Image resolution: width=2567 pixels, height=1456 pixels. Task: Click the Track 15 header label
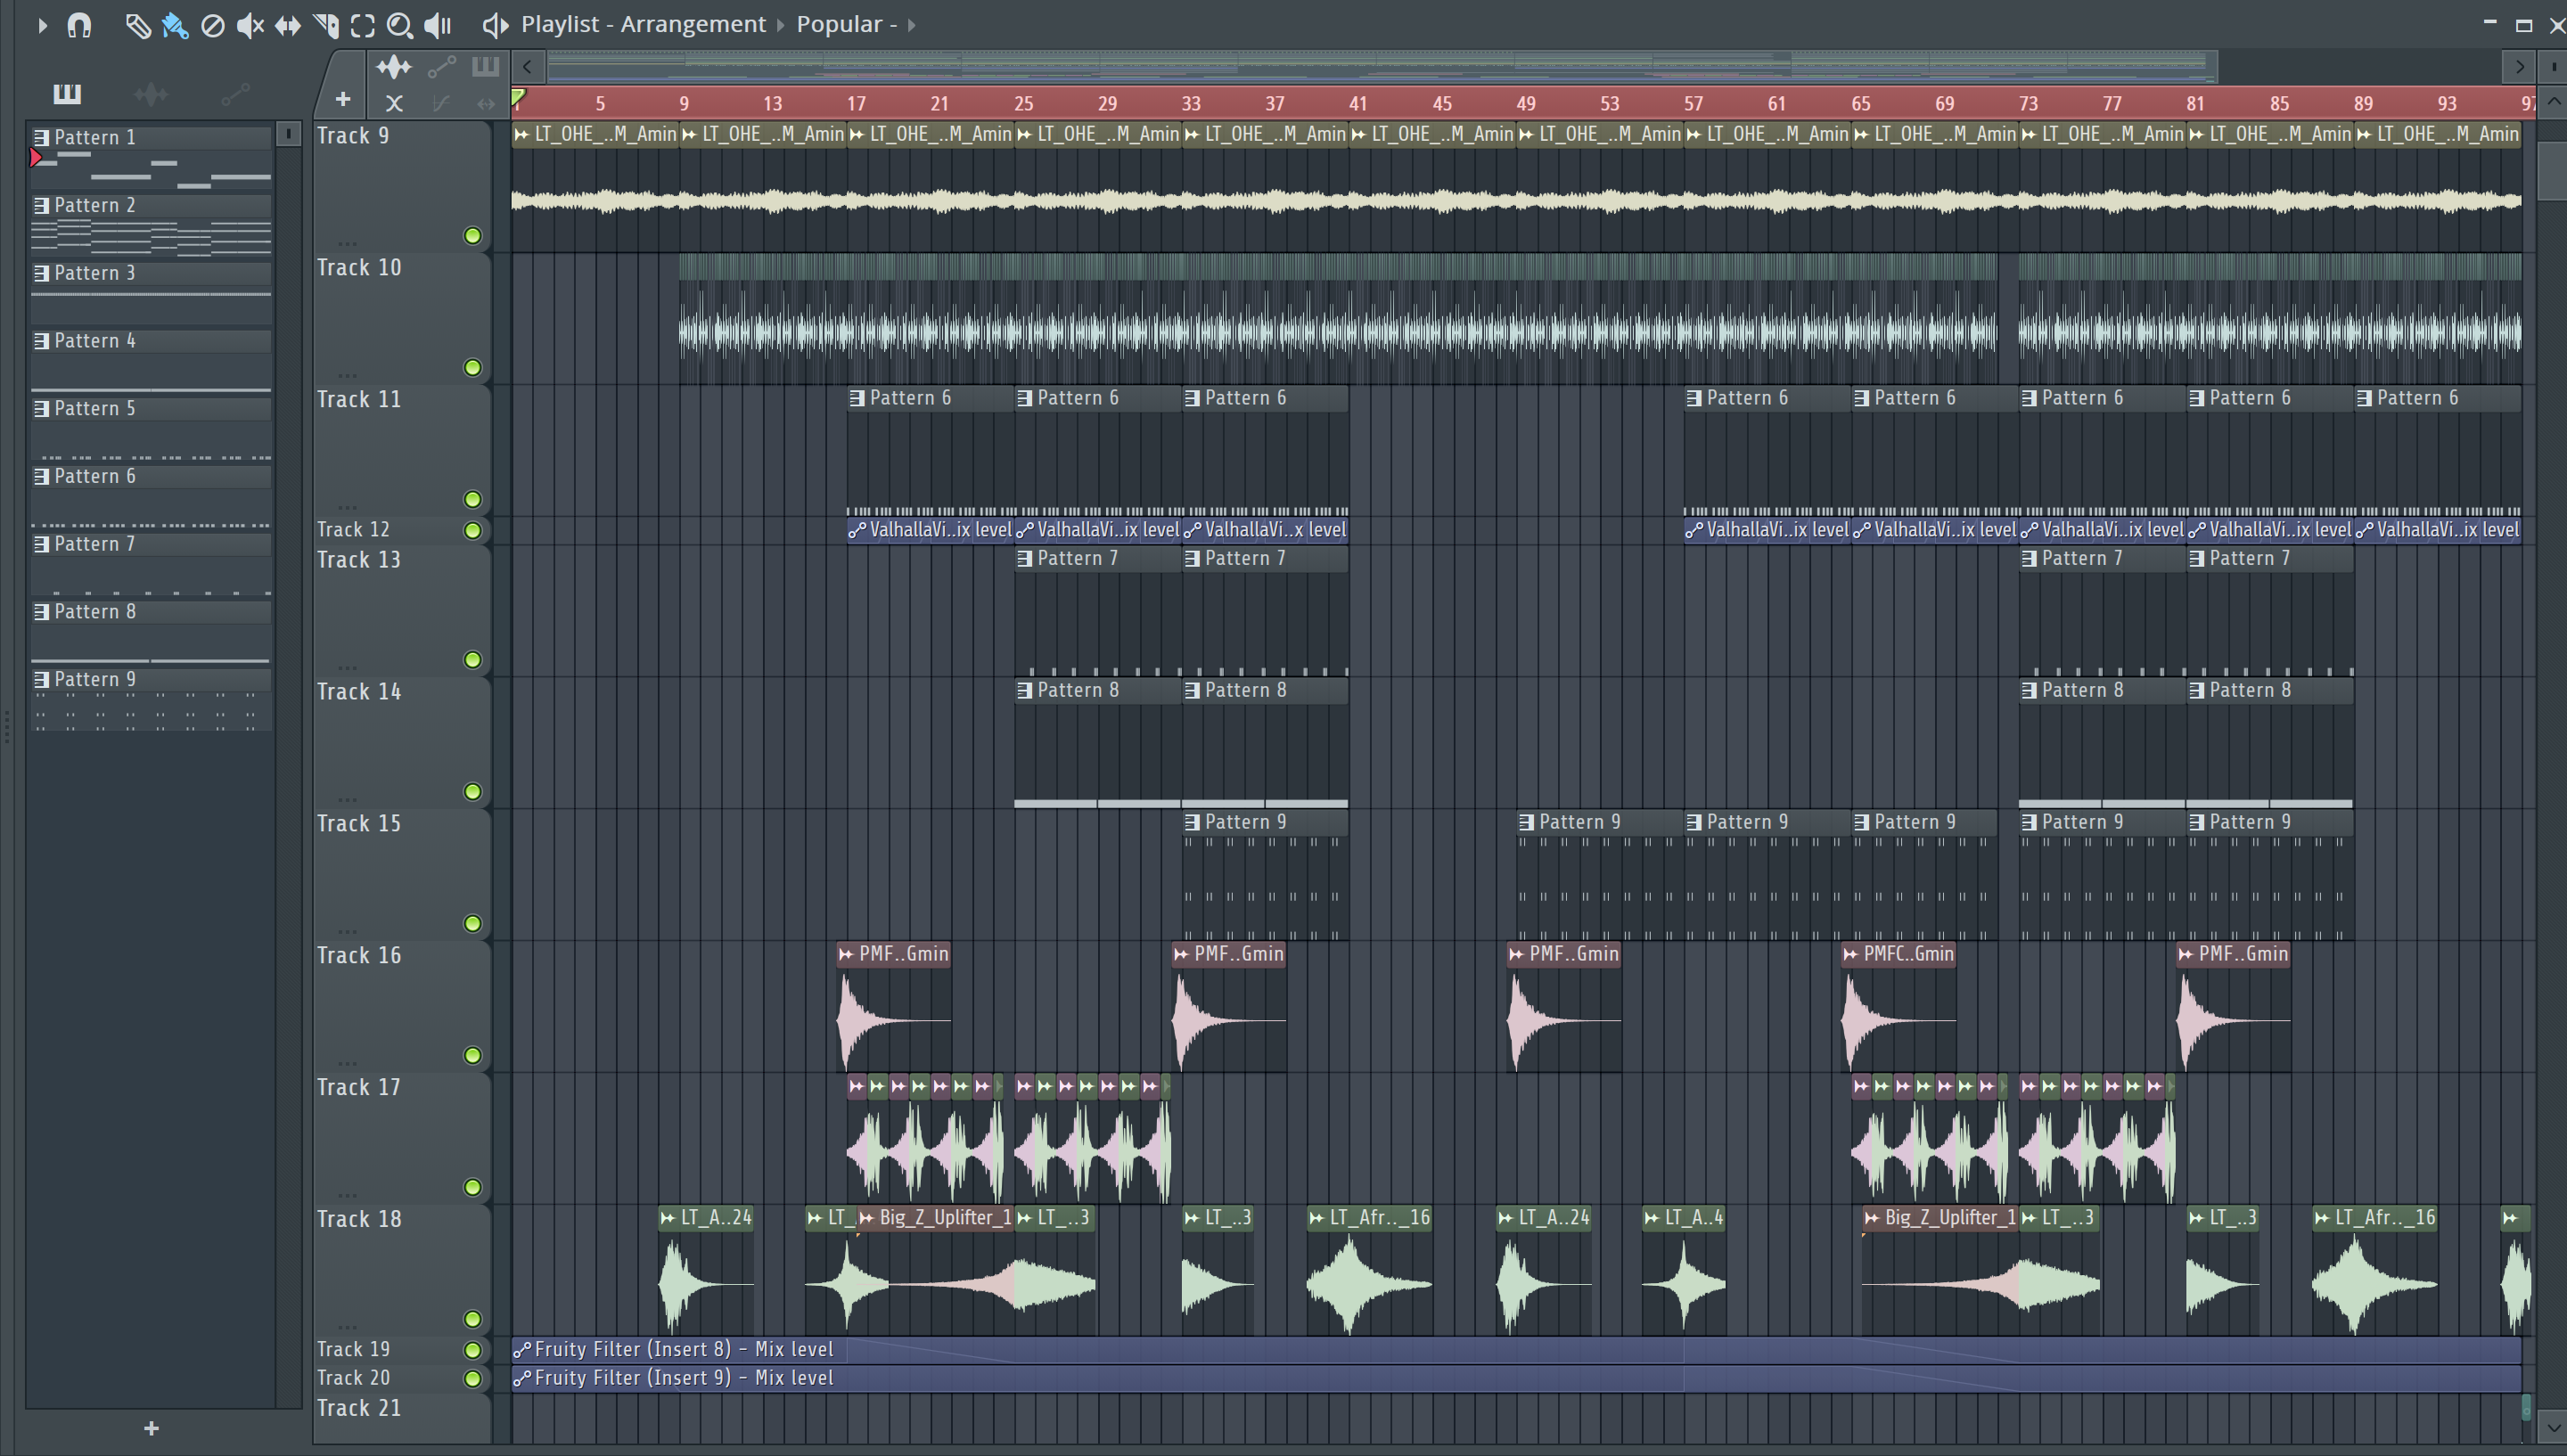point(359,824)
